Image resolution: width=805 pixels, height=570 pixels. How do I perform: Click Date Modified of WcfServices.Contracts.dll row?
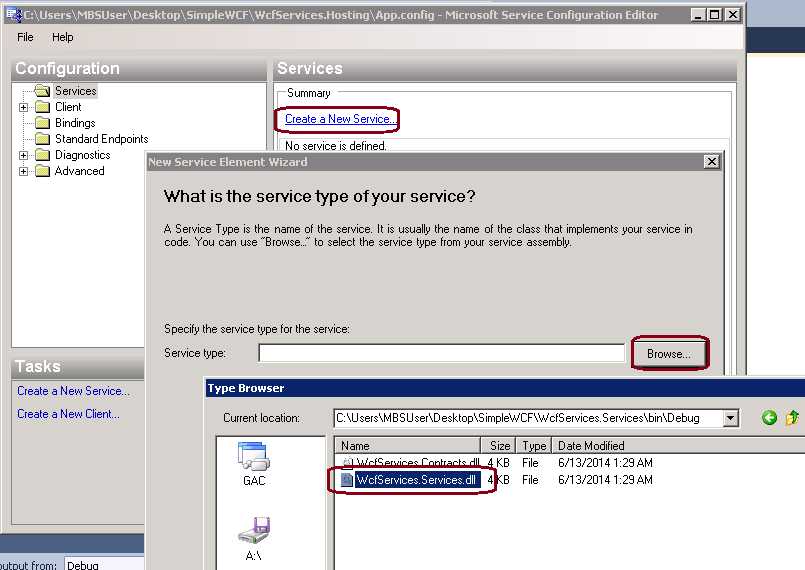click(x=605, y=463)
